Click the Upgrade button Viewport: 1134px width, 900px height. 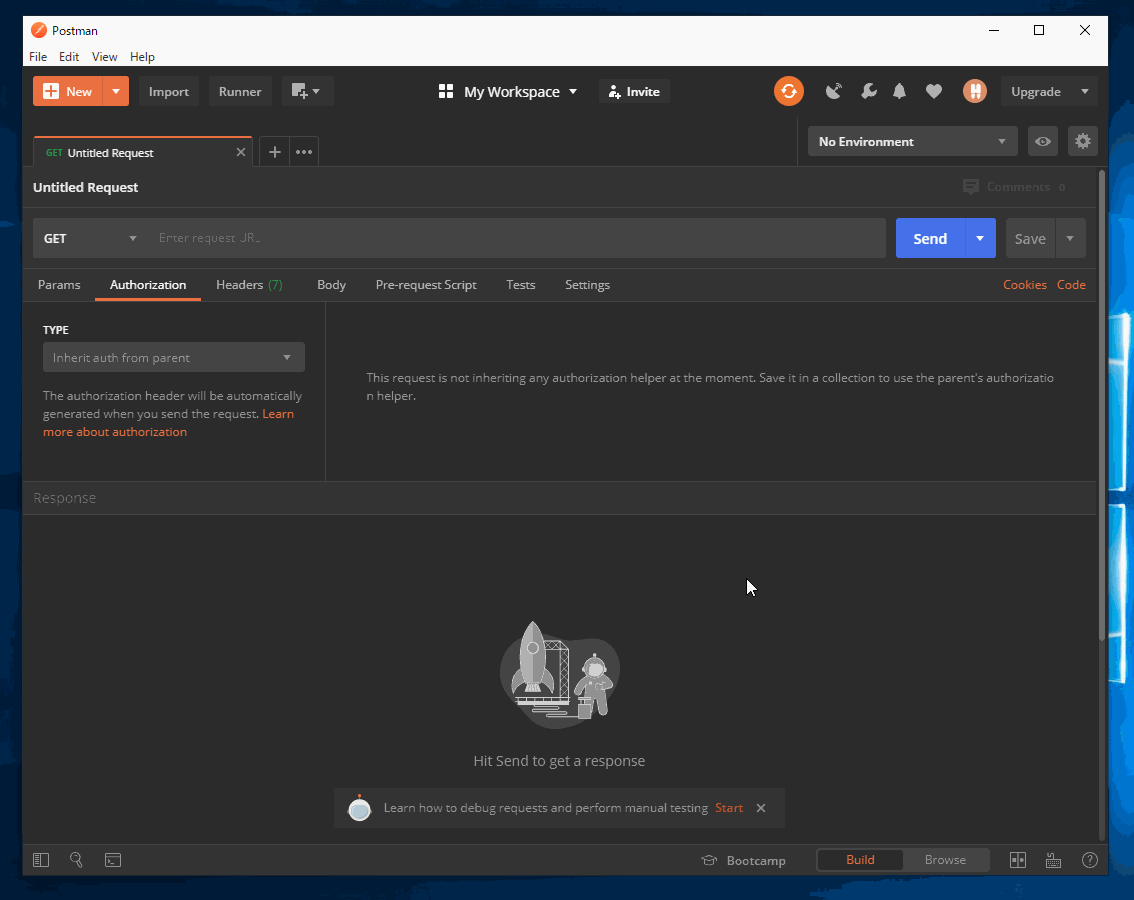pyautogui.click(x=1036, y=91)
